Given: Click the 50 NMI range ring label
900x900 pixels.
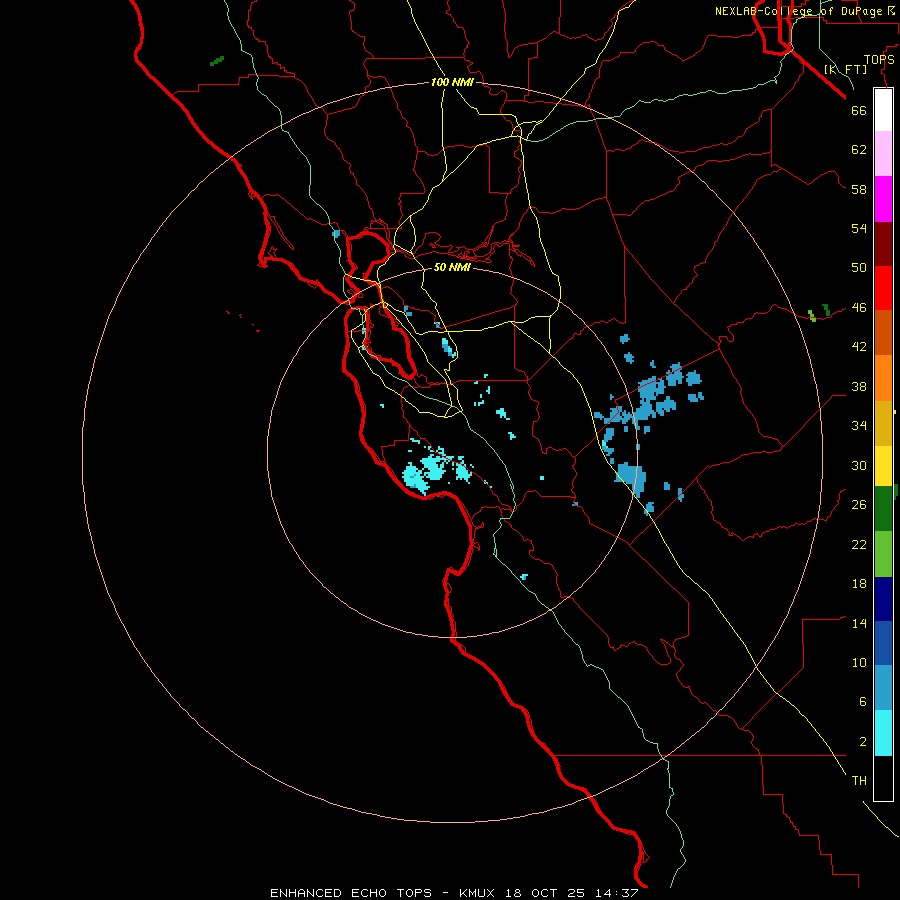Looking at the screenshot, I should click(x=452, y=267).
